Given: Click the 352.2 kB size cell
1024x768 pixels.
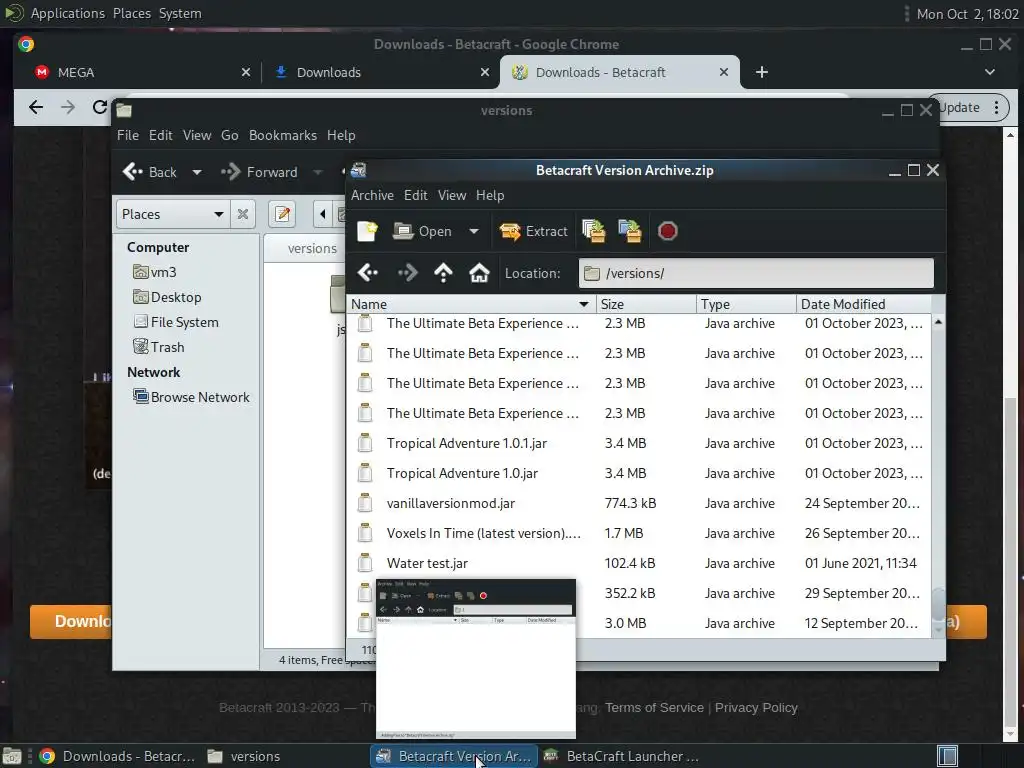Looking at the screenshot, I should pyautogui.click(x=630, y=594).
